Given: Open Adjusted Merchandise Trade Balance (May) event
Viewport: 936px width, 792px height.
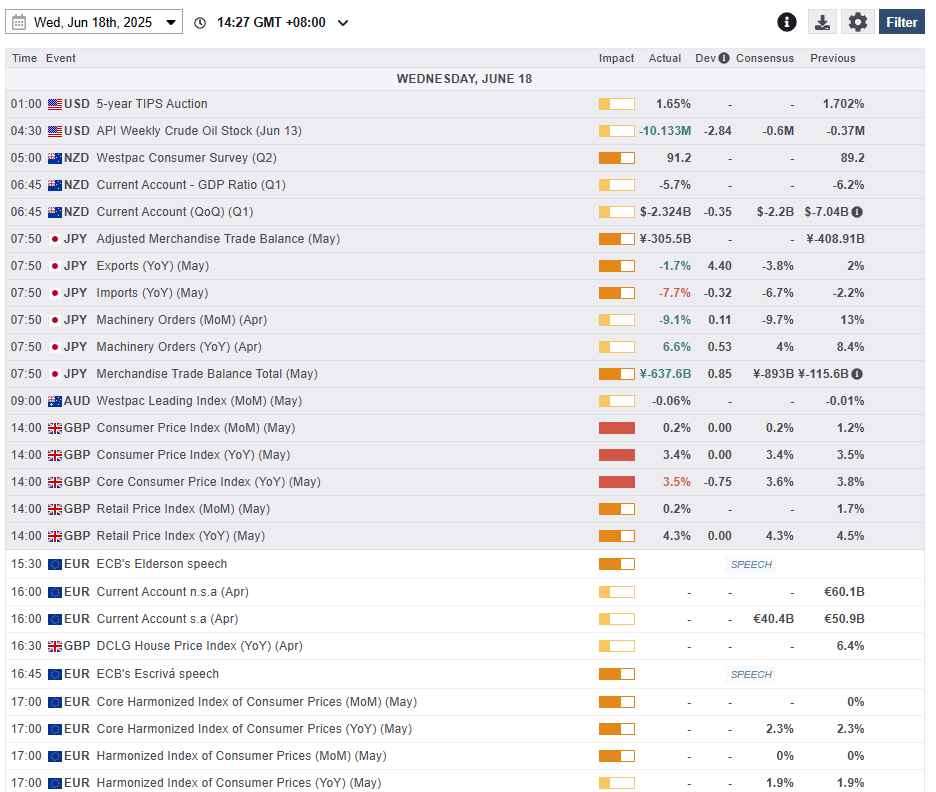Looking at the screenshot, I should click(218, 239).
